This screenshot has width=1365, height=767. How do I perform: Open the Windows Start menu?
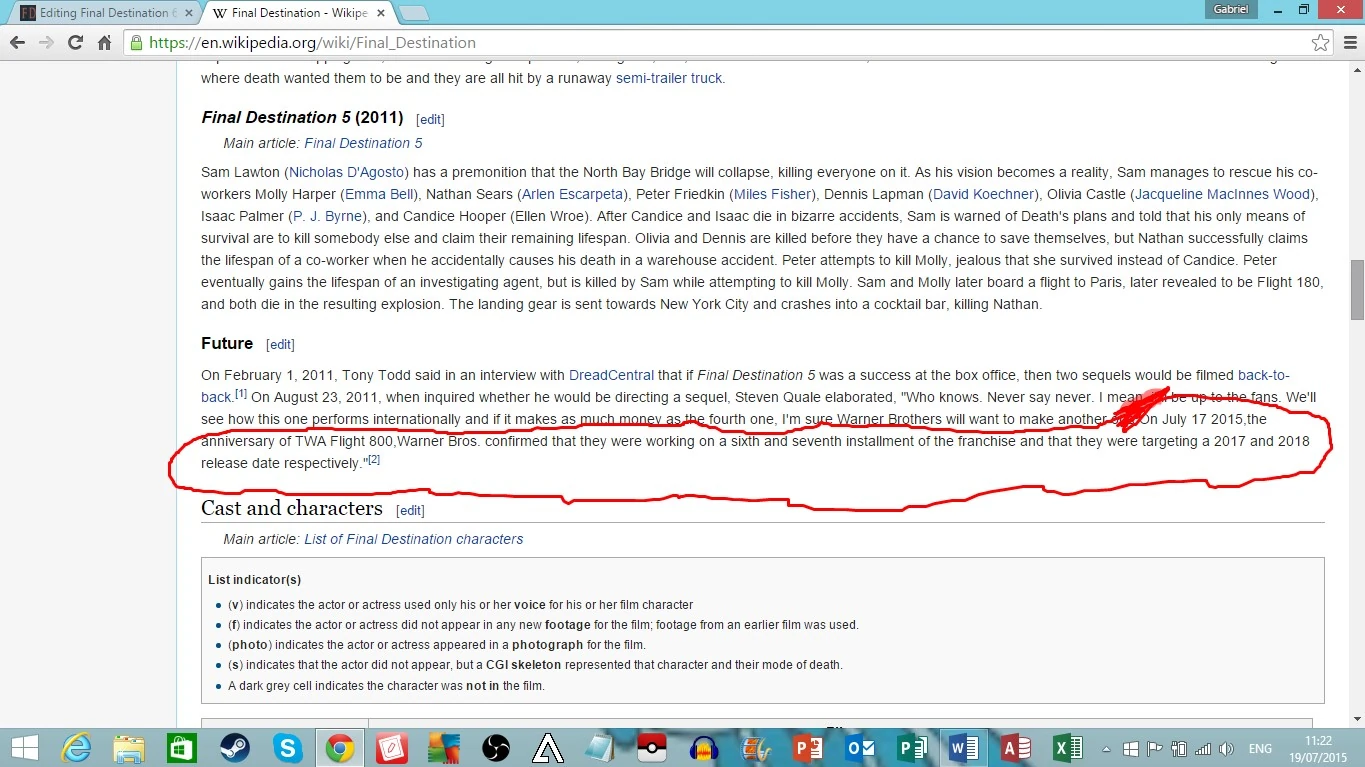24,747
